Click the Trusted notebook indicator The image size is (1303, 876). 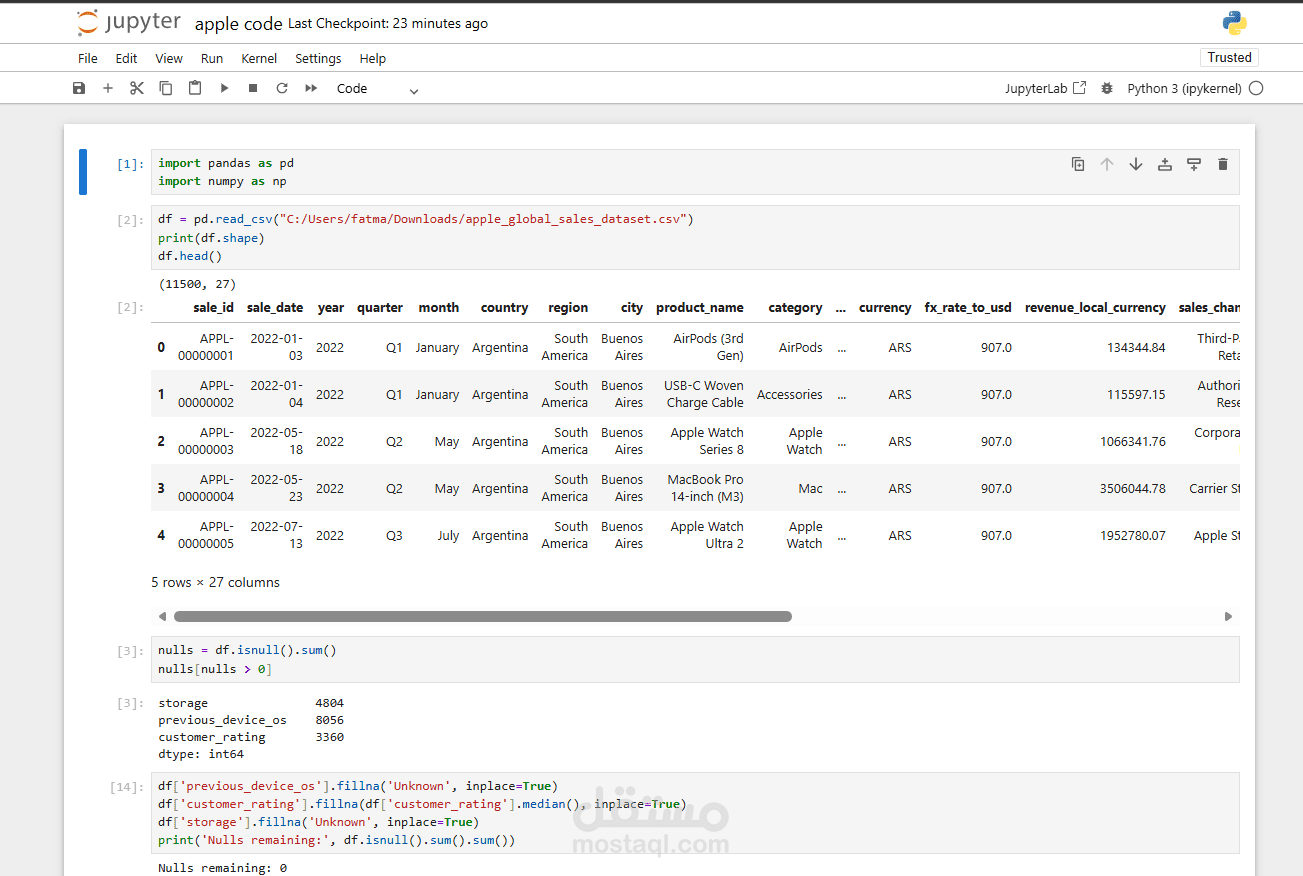pos(1229,58)
